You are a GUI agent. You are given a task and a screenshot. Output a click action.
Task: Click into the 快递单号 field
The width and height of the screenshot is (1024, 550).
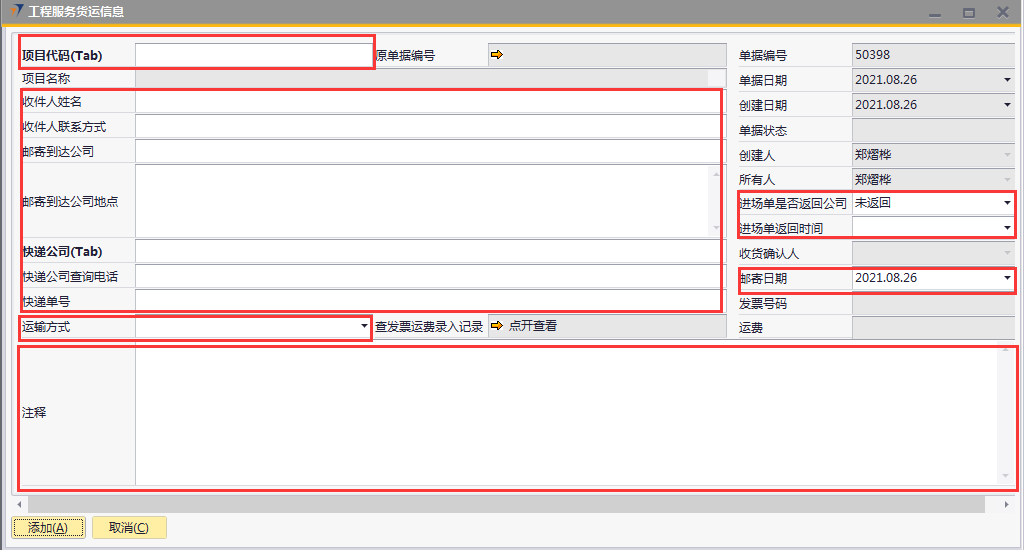(x=427, y=300)
